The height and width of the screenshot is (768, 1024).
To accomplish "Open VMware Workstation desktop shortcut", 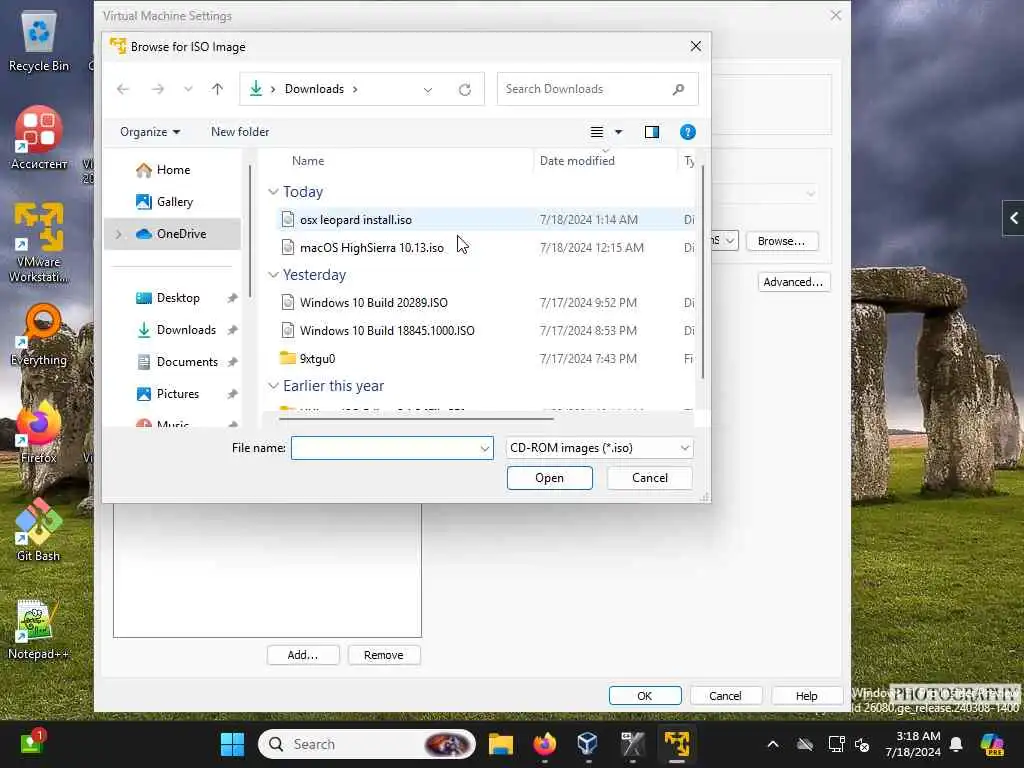I will pyautogui.click(x=39, y=244).
